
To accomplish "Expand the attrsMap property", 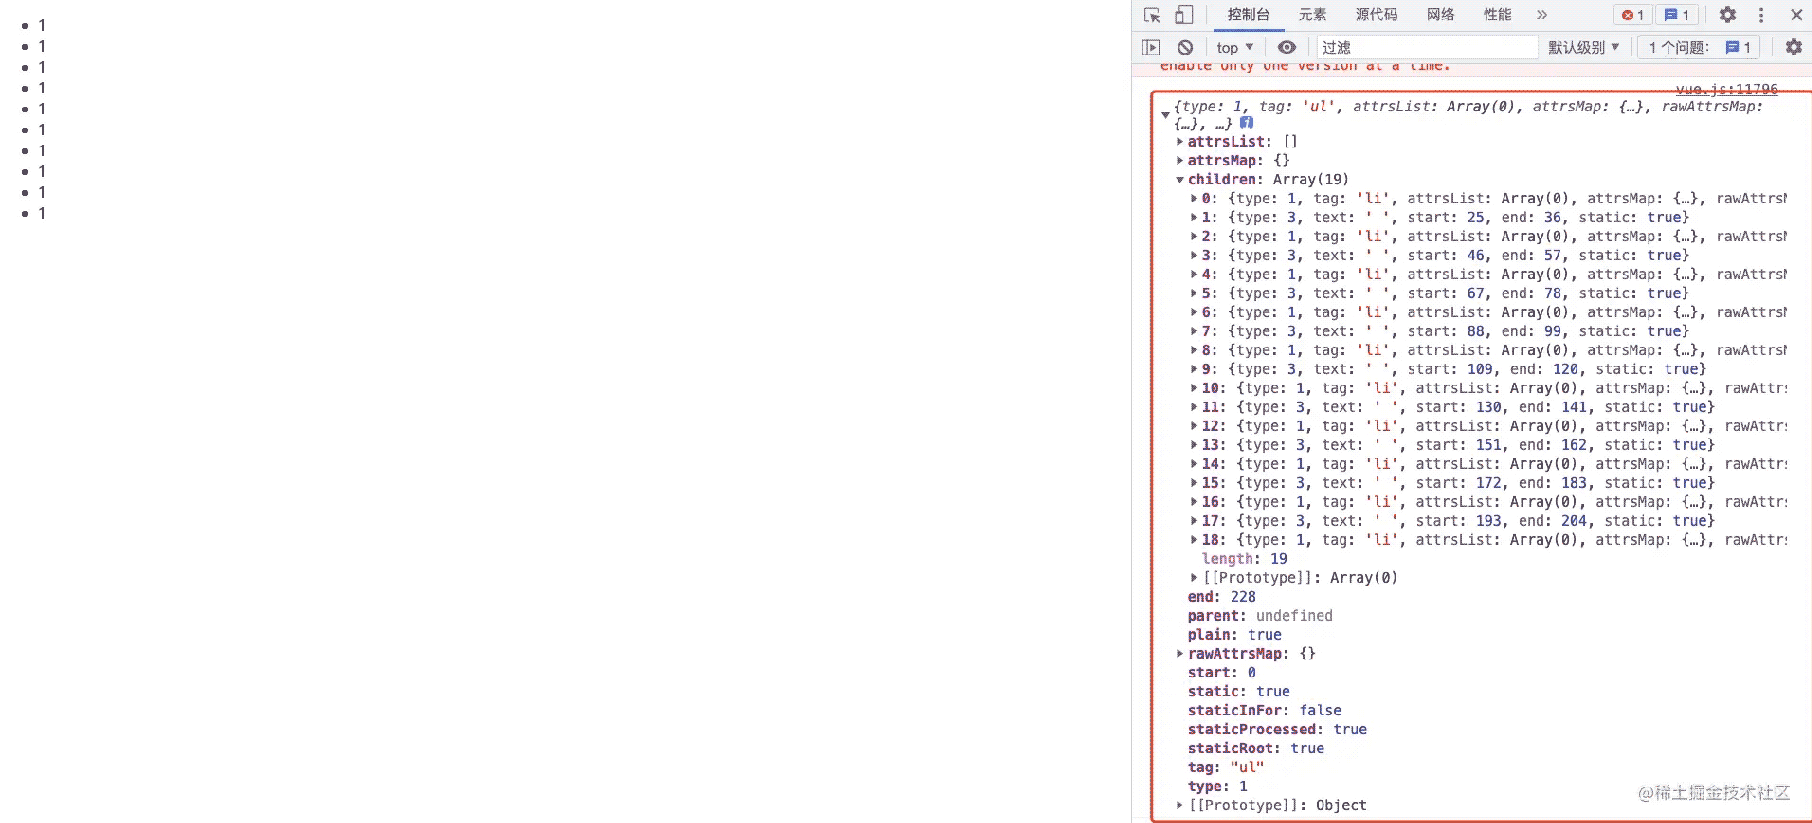I will tap(1180, 161).
